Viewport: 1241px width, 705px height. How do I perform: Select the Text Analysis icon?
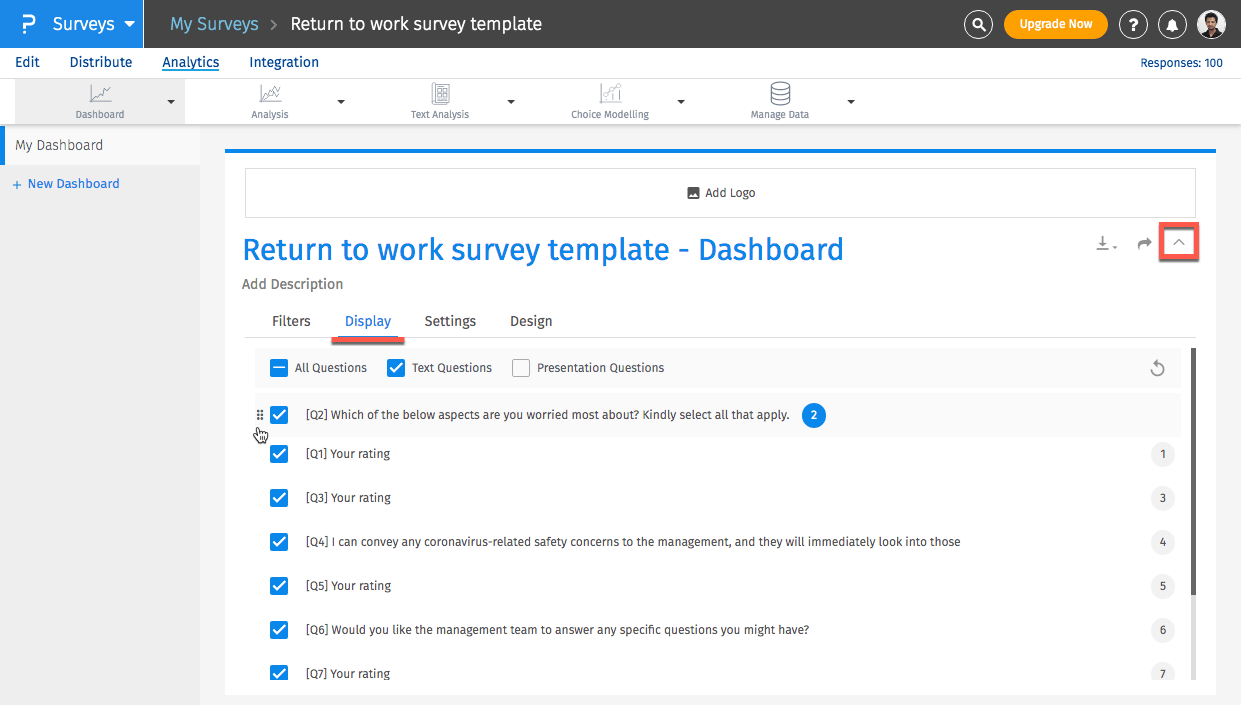[439, 95]
